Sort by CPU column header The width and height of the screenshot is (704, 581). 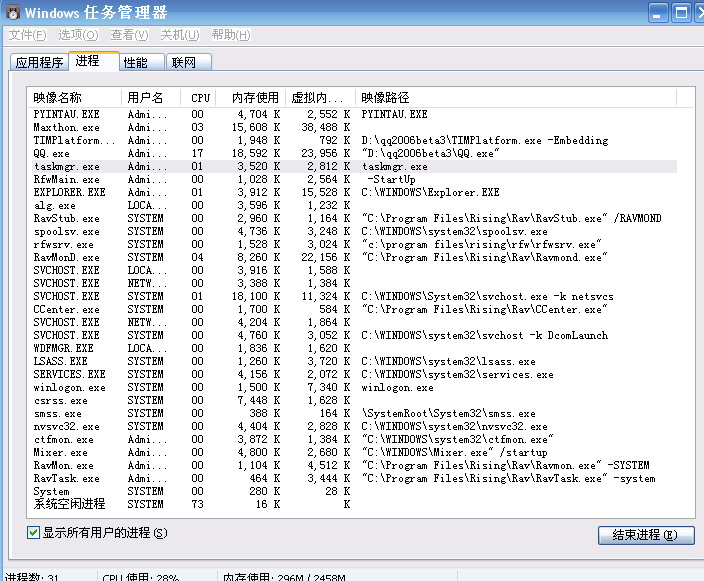click(x=198, y=97)
